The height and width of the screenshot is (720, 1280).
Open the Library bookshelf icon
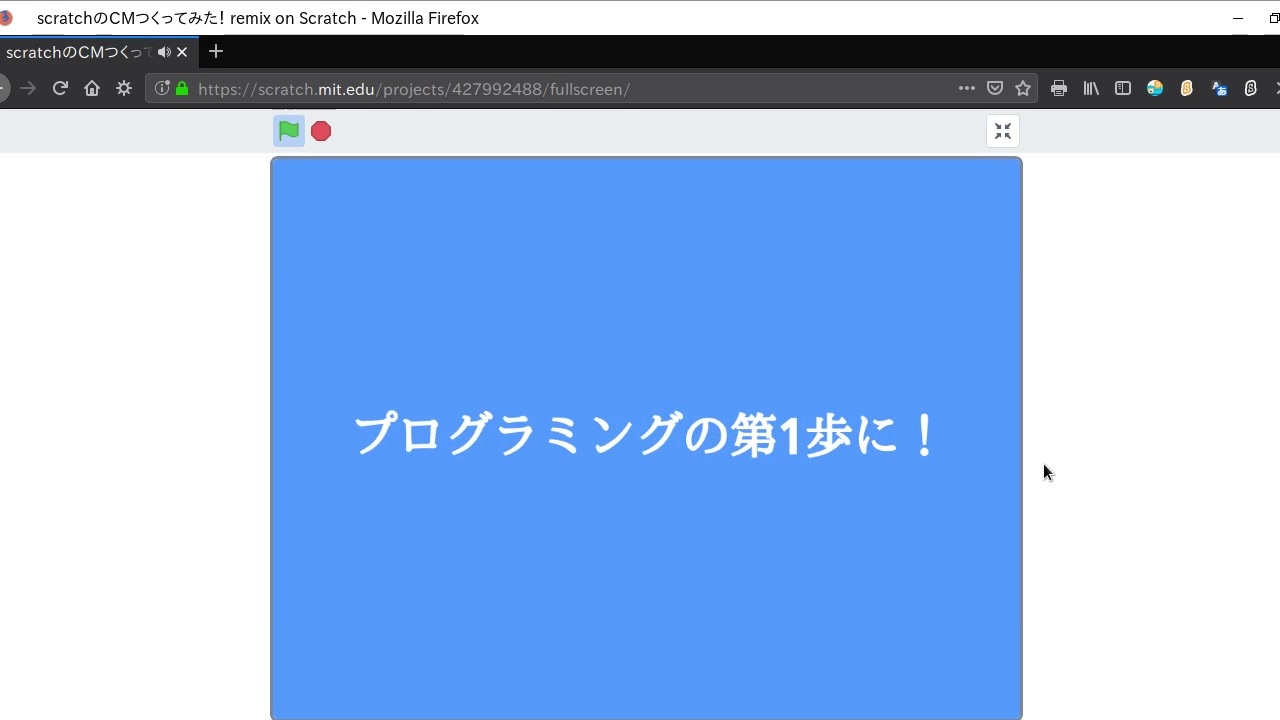(x=1091, y=88)
